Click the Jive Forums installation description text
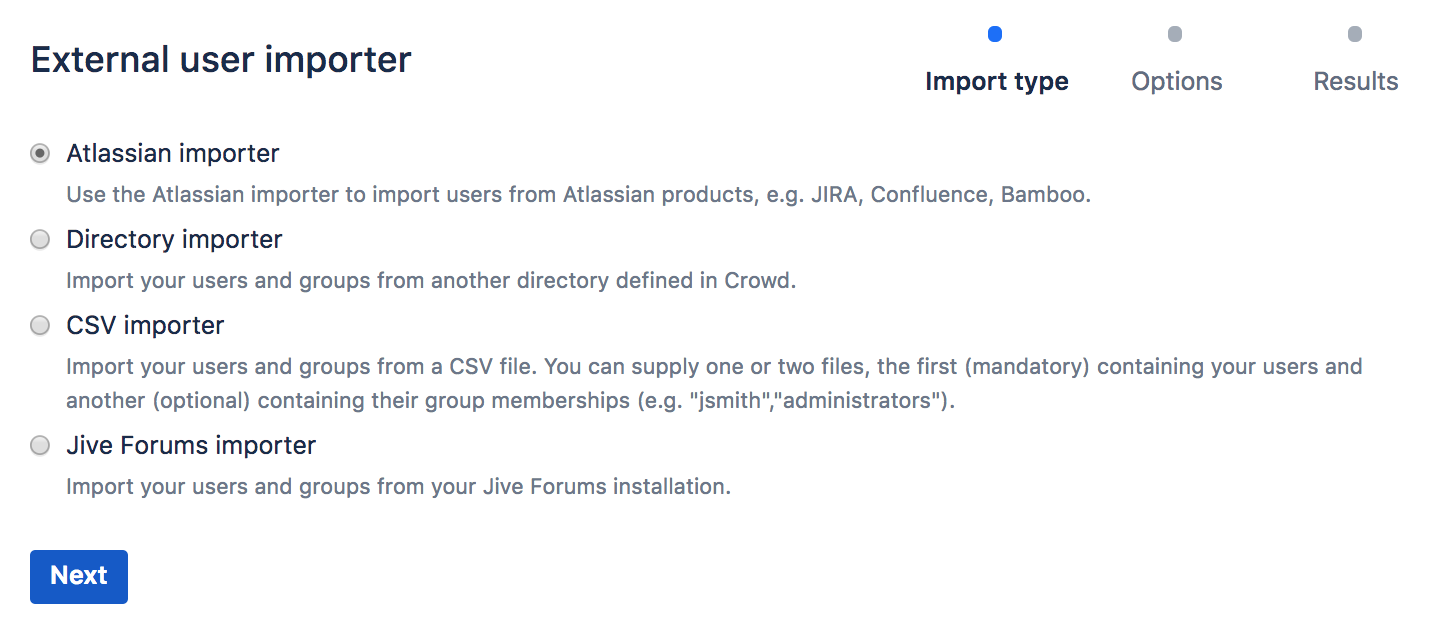The image size is (1432, 620). (398, 488)
